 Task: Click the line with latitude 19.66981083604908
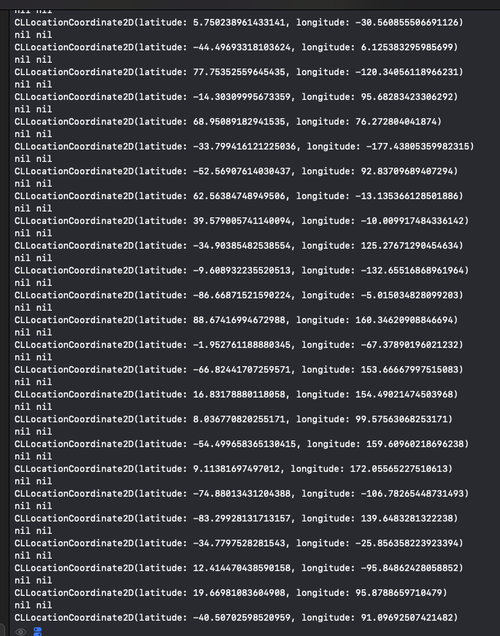pos(231,593)
